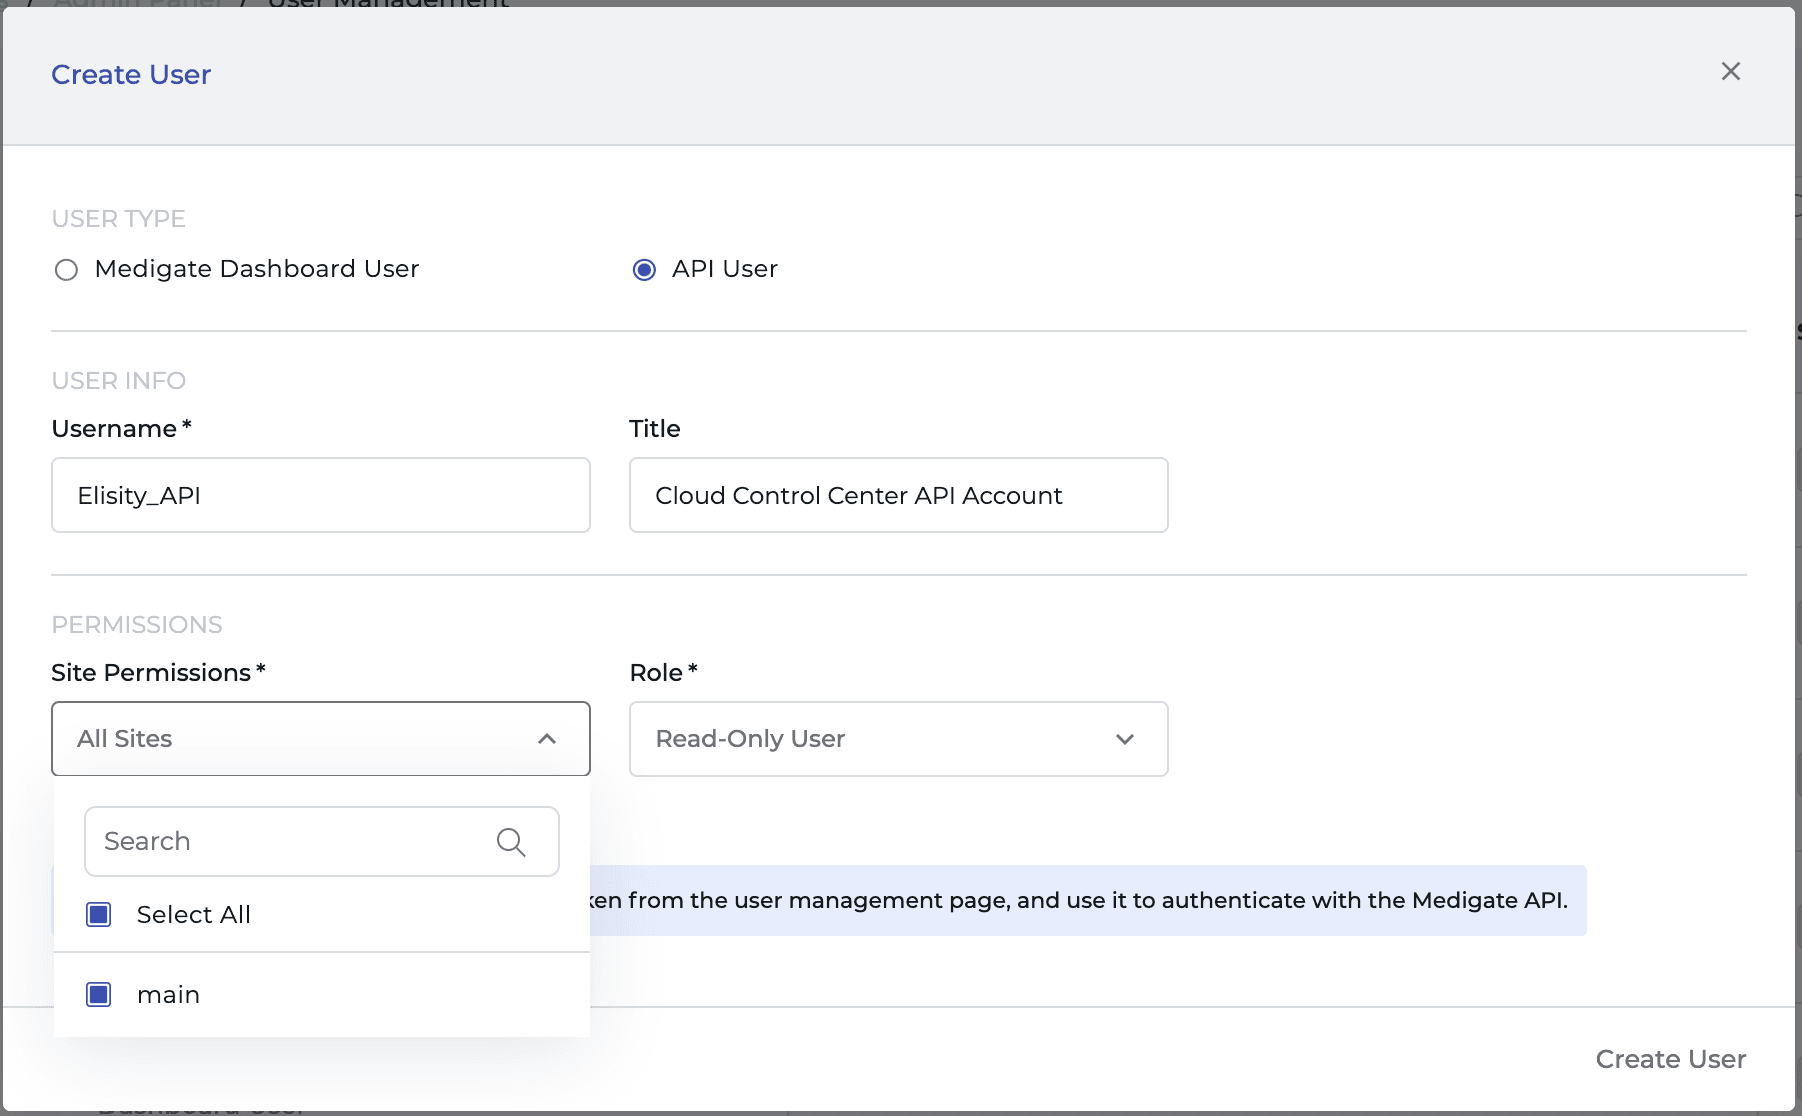Image resolution: width=1802 pixels, height=1116 pixels.
Task: Click the Title field label
Action: click(655, 429)
